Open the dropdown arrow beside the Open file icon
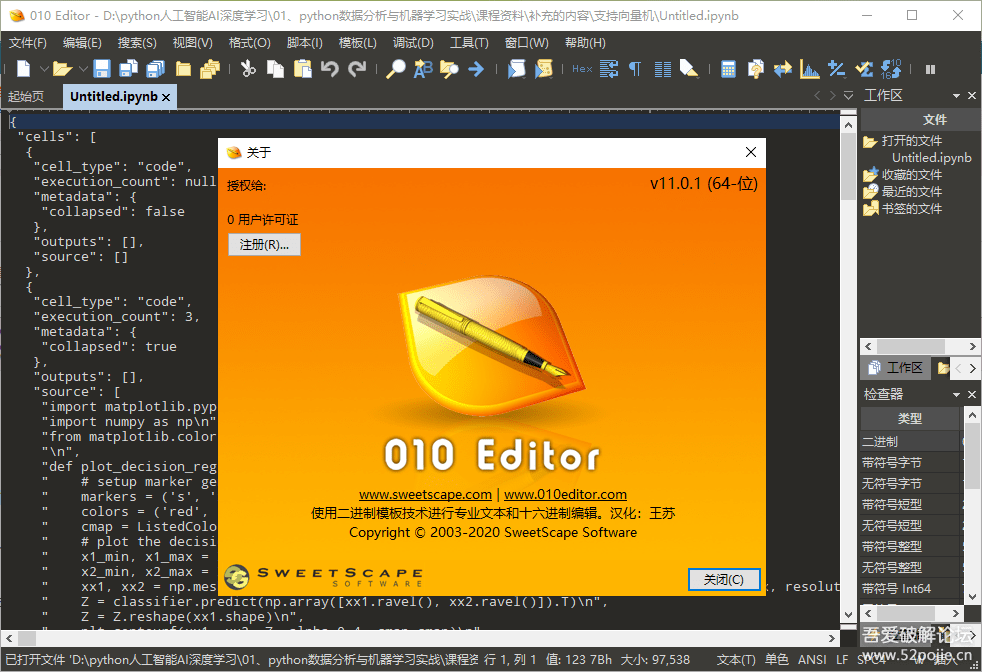 (83, 68)
